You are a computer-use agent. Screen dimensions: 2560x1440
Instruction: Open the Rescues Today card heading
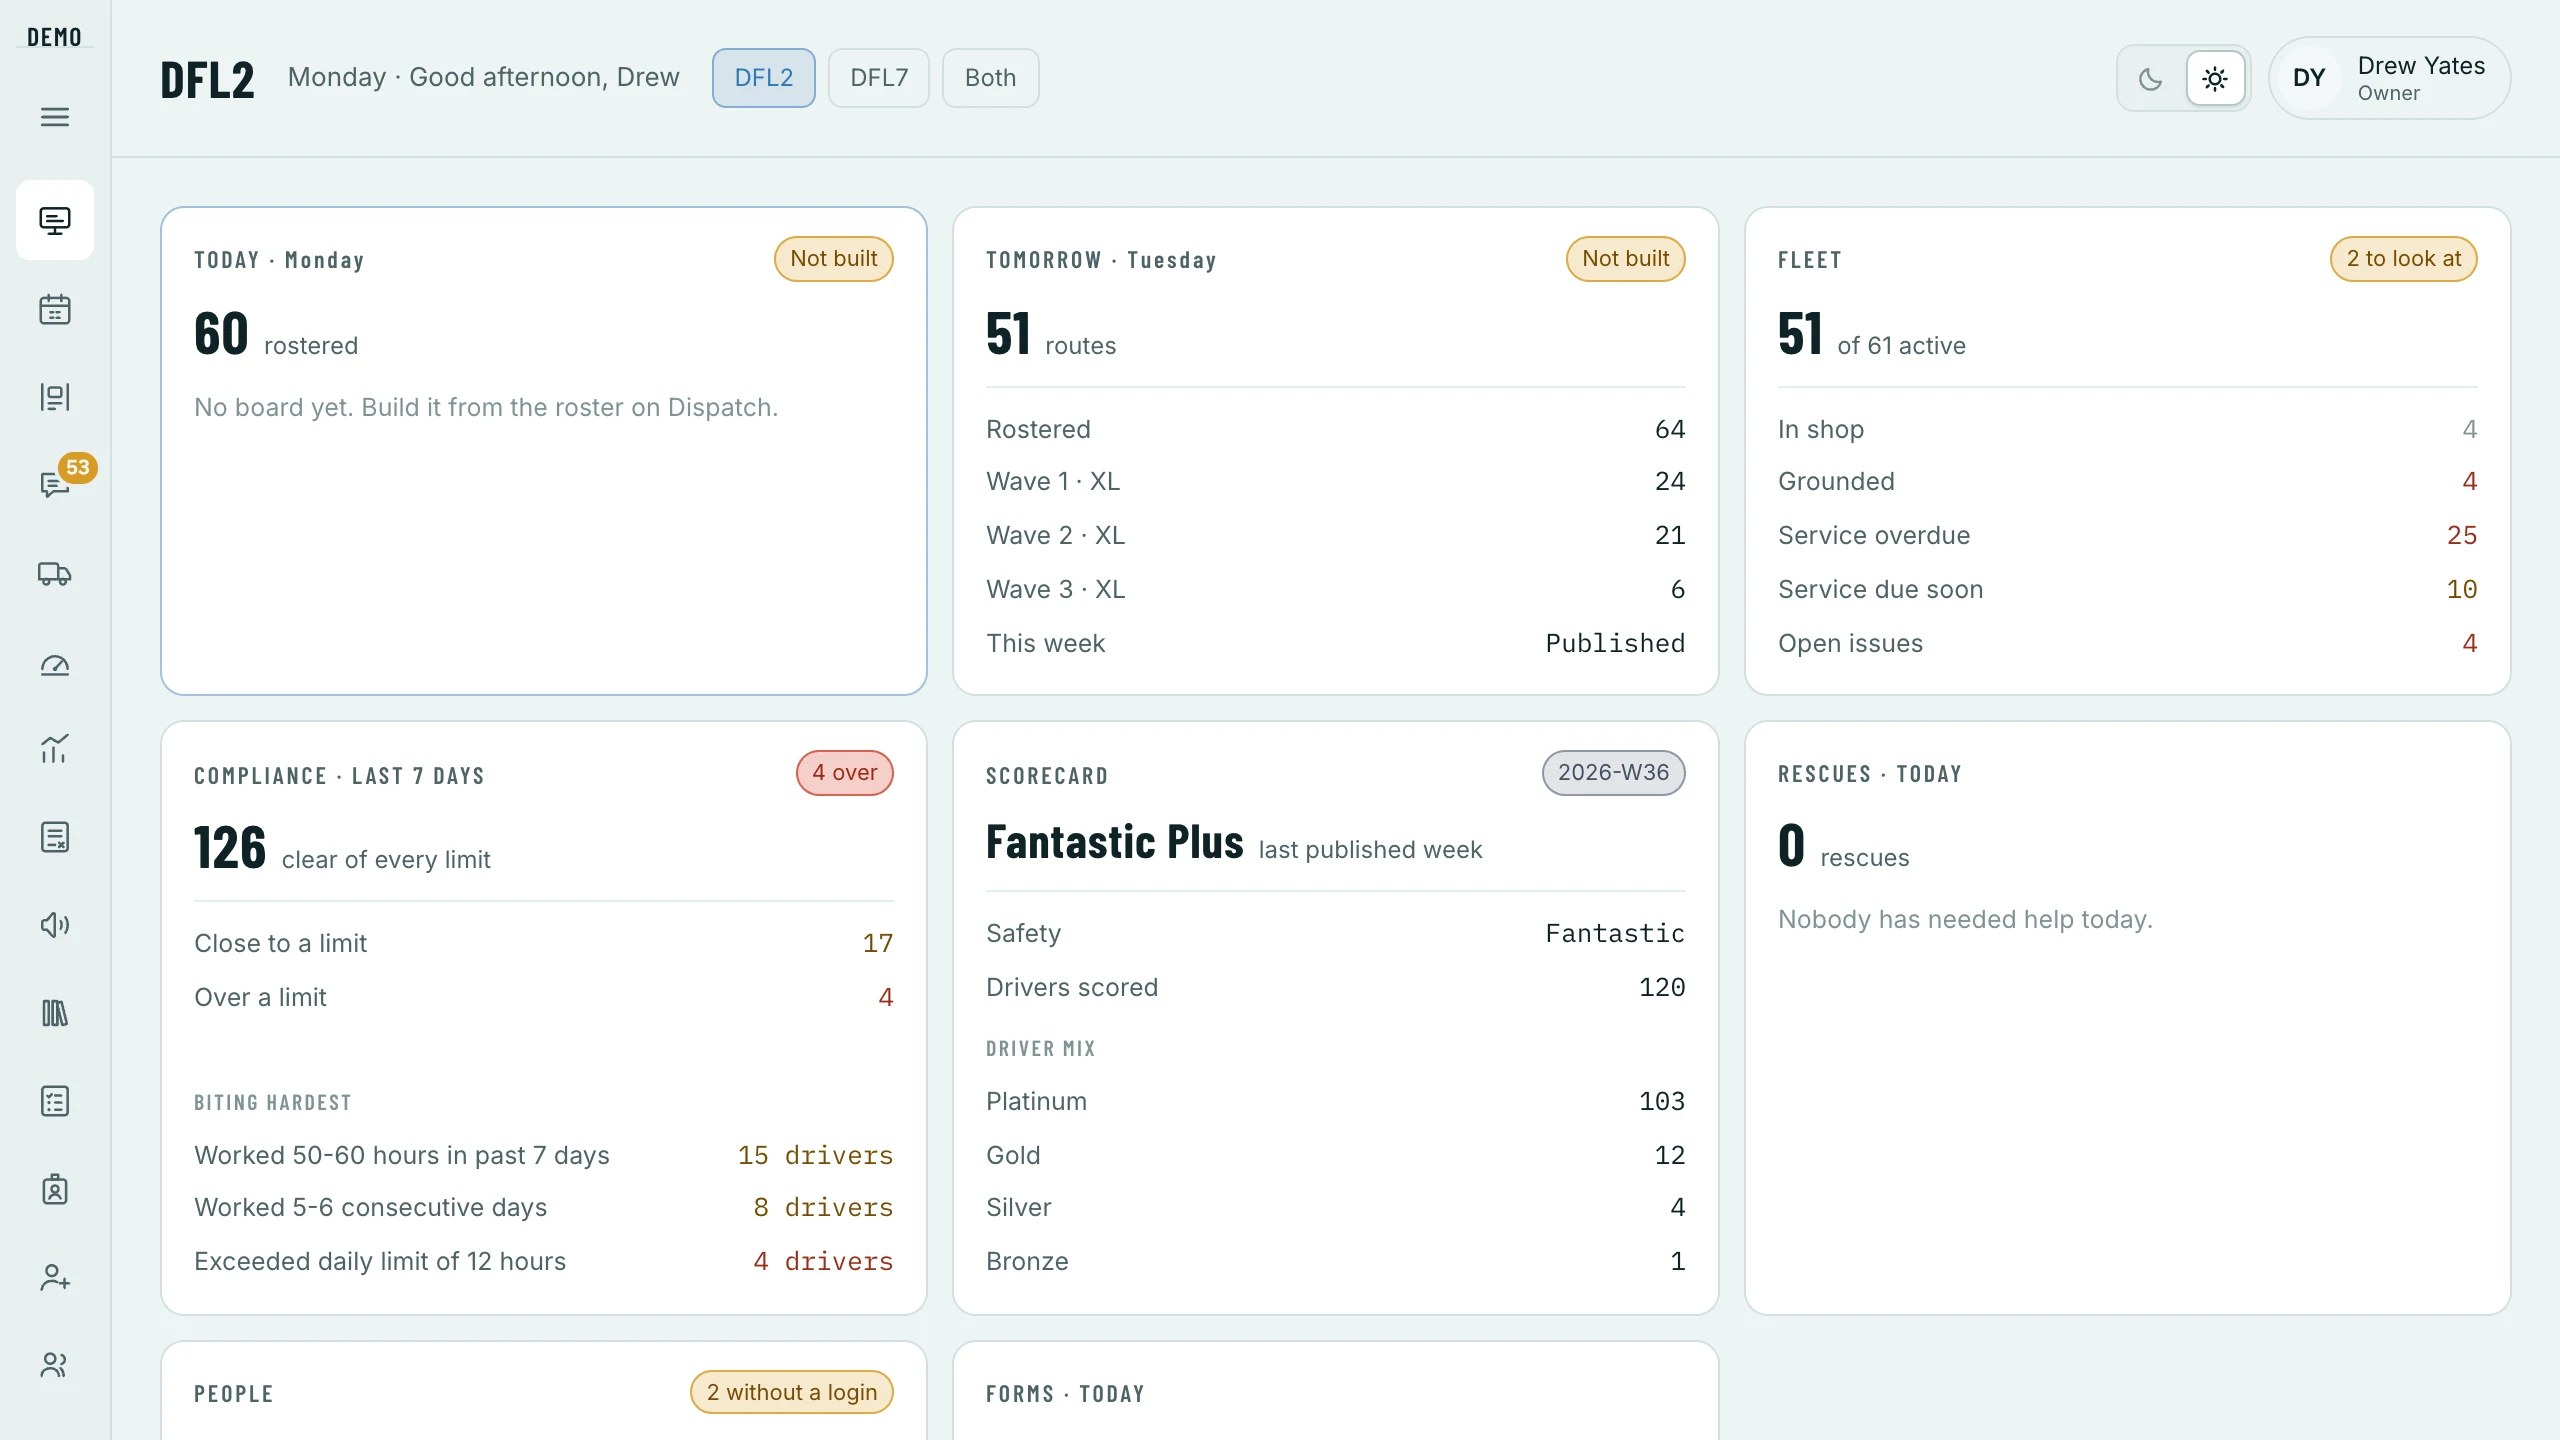1870,774
